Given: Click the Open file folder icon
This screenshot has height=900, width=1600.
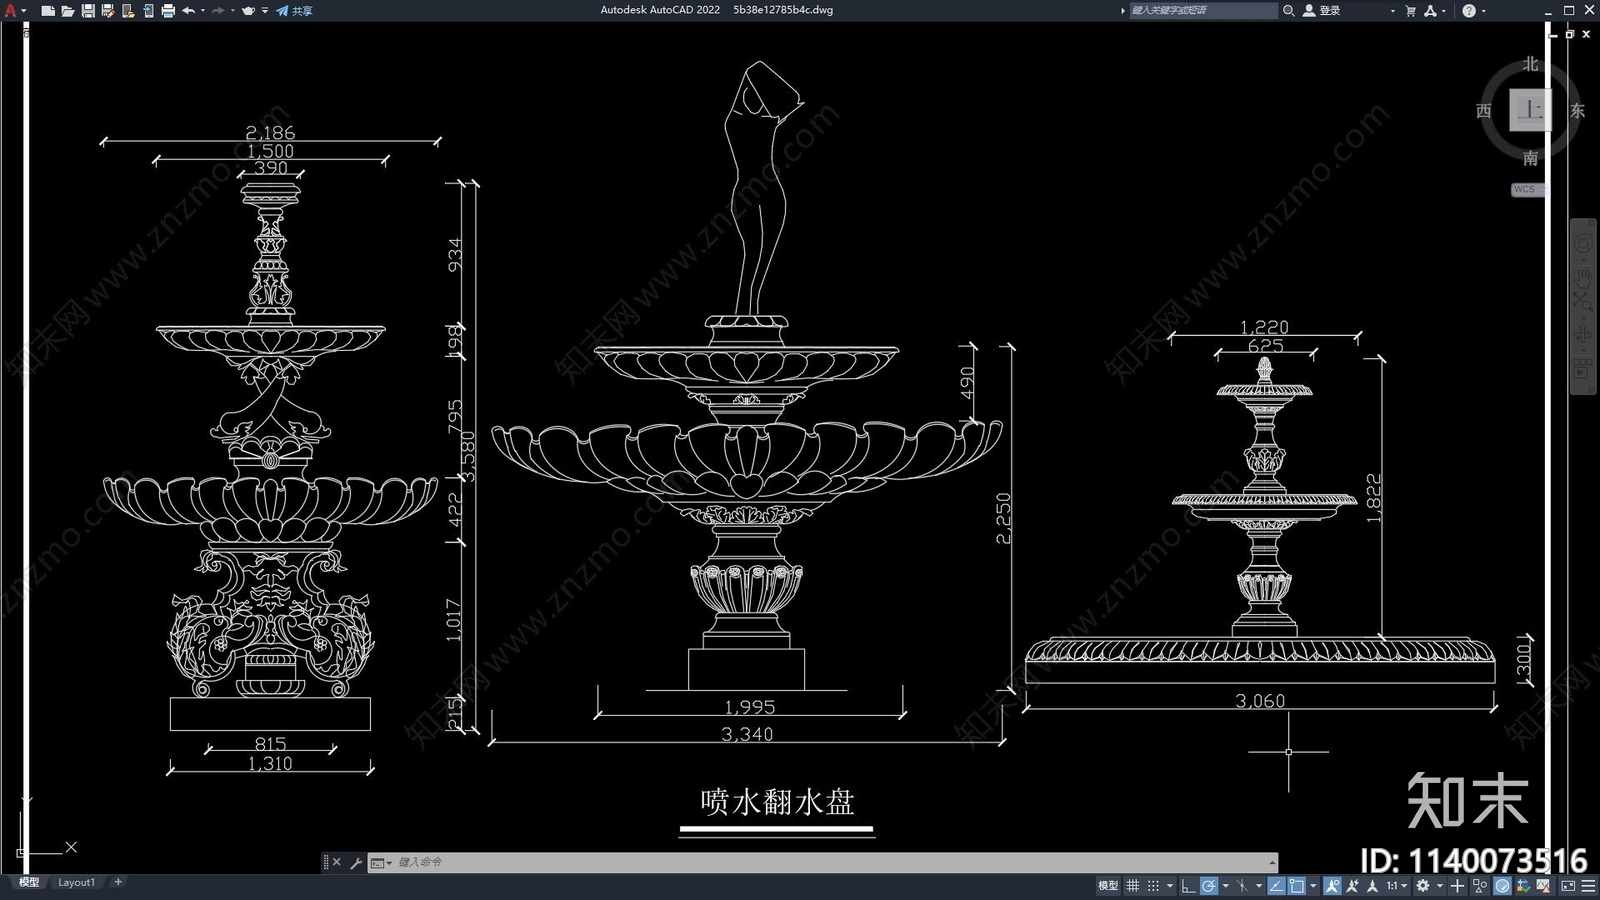Looking at the screenshot, I should click(67, 11).
